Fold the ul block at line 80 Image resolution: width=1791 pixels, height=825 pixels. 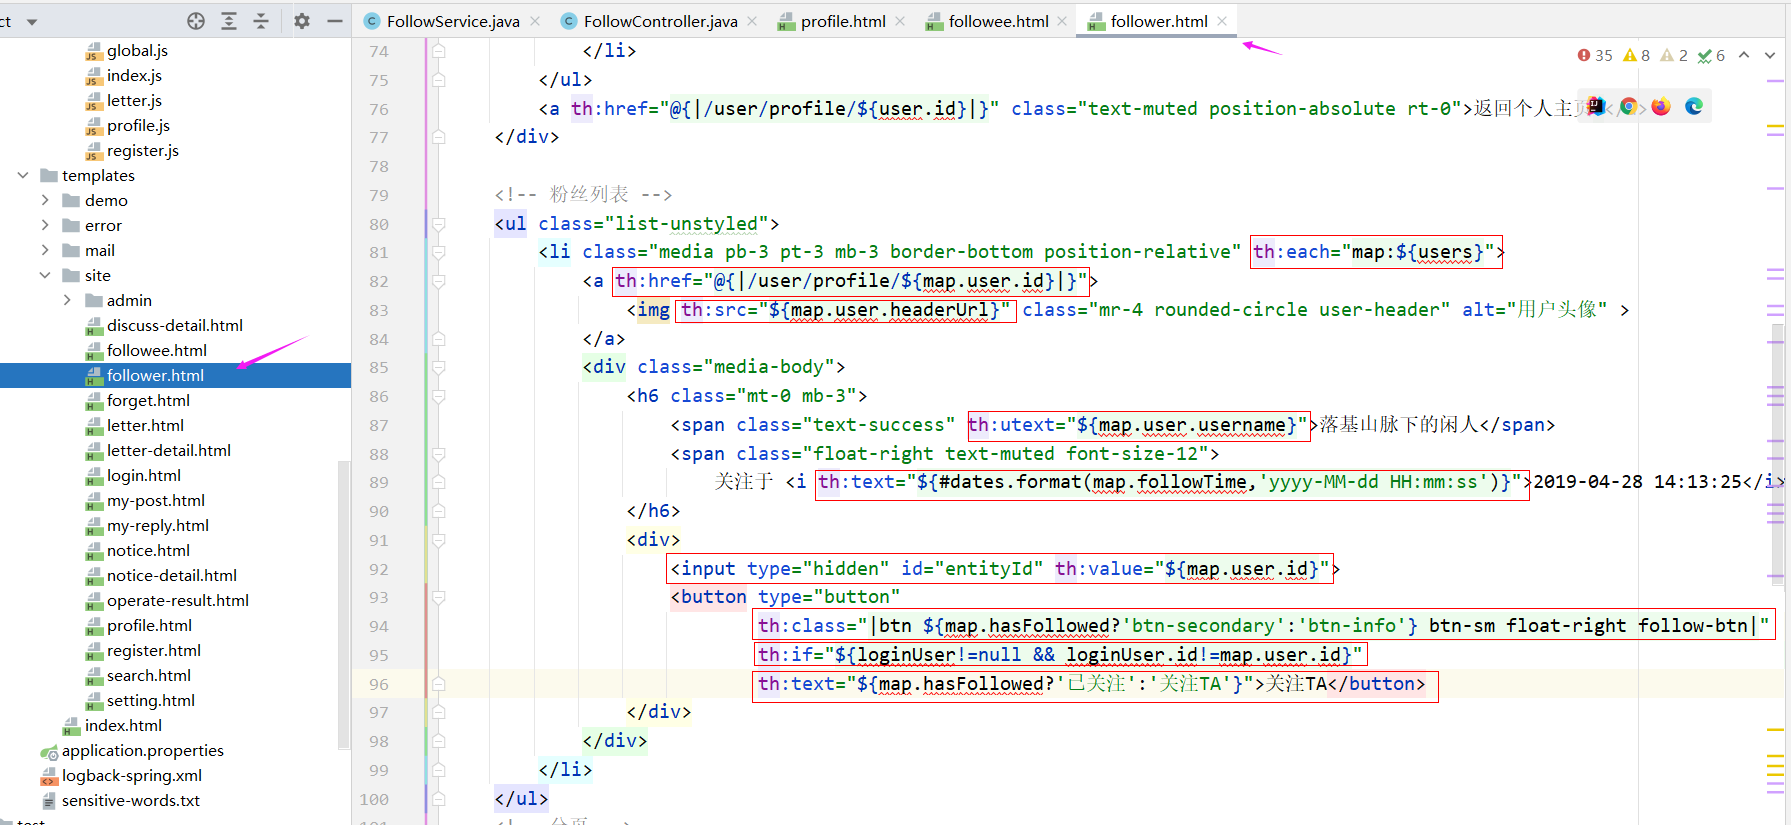(x=438, y=224)
